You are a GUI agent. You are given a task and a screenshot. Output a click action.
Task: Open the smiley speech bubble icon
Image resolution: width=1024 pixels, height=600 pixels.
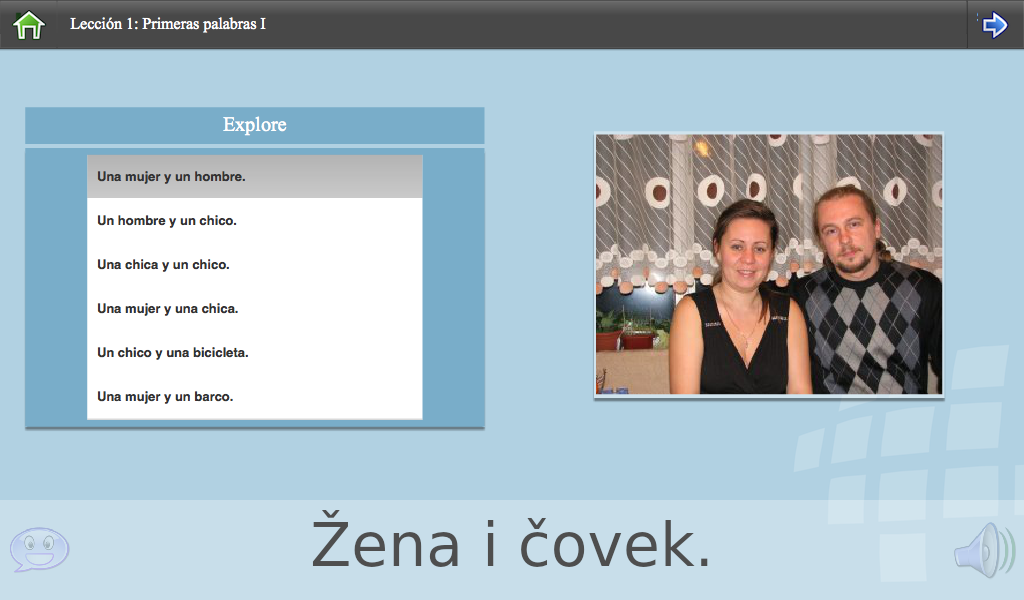(39, 549)
